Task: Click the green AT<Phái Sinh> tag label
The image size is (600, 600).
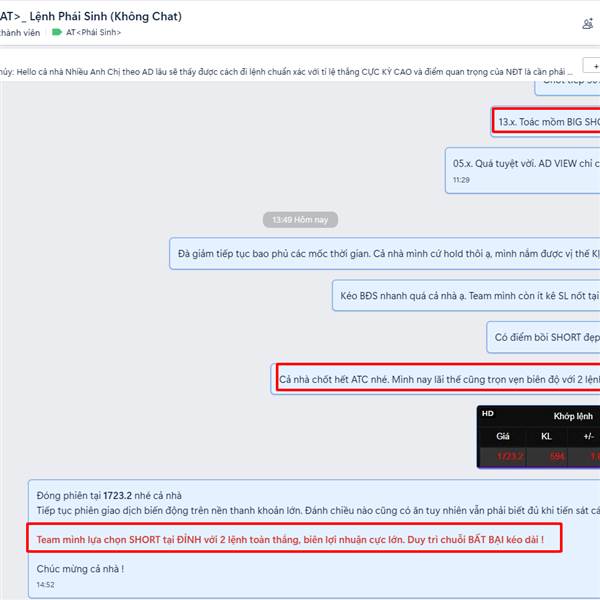Action: (x=87, y=33)
